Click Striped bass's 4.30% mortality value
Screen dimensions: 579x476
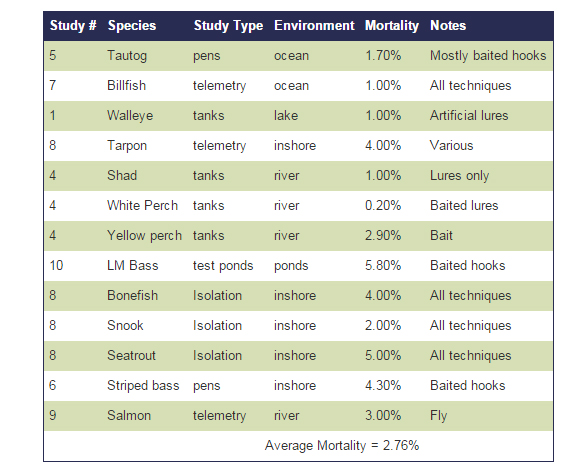click(383, 386)
